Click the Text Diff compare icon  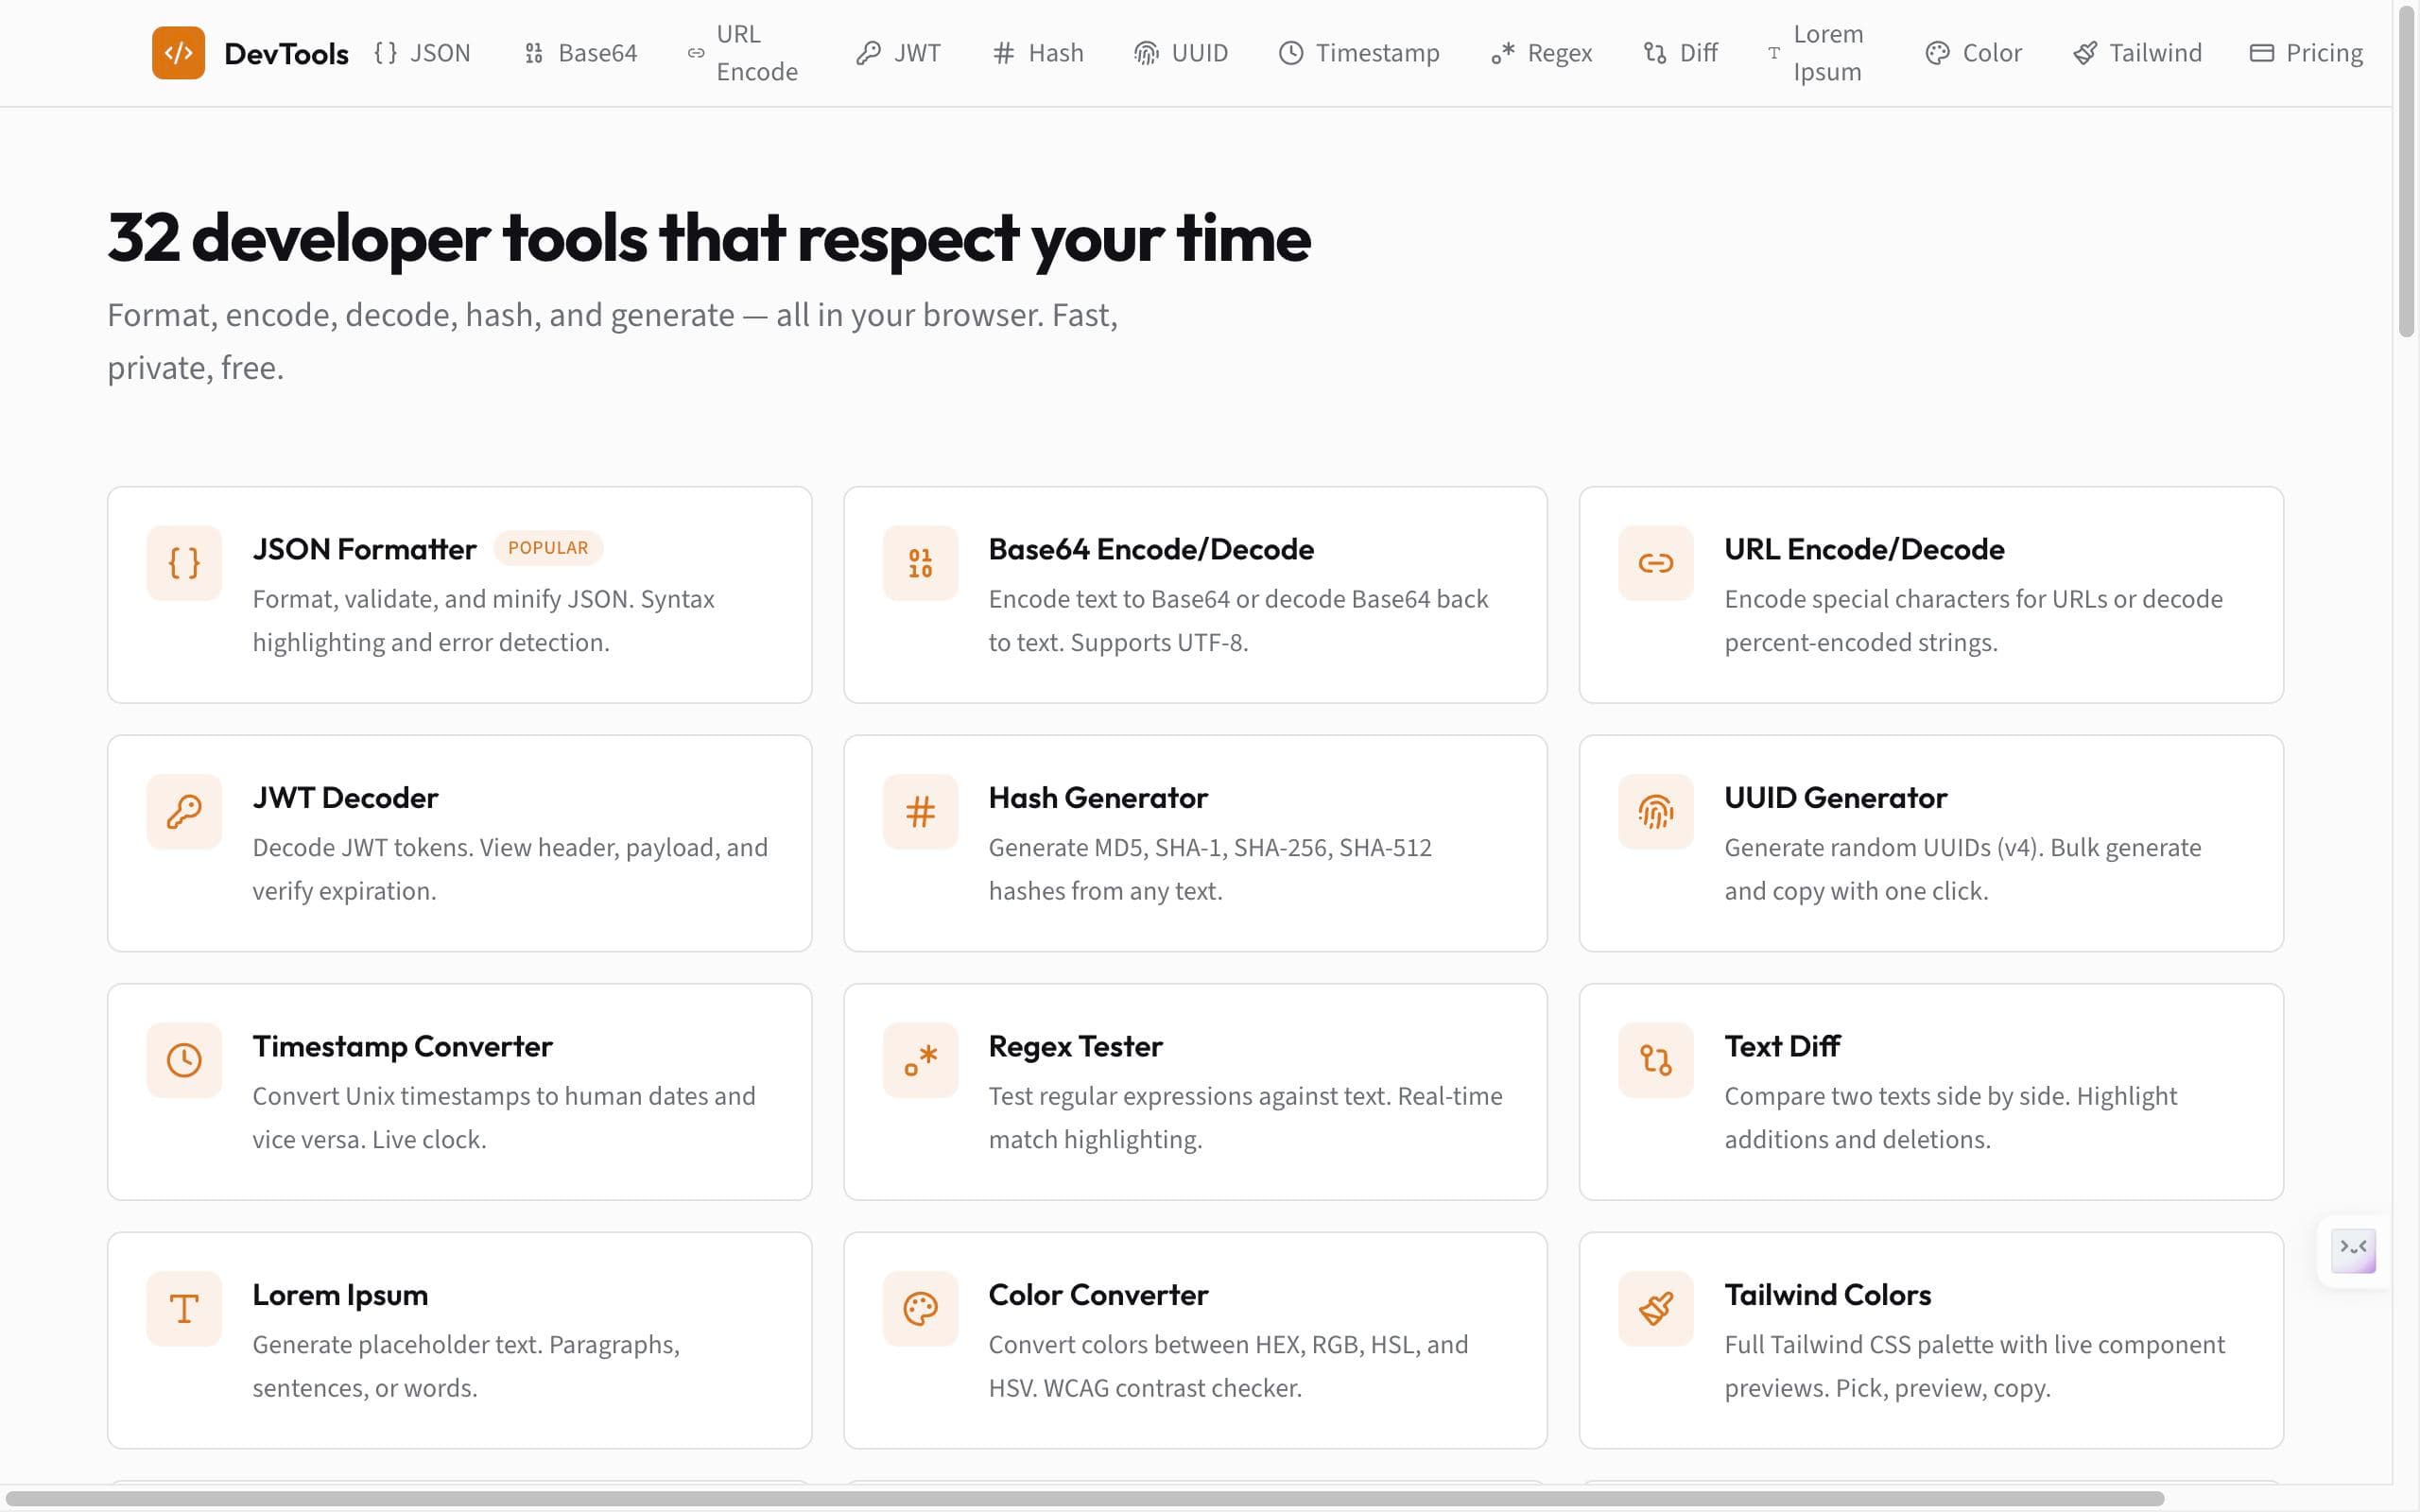(1656, 1060)
